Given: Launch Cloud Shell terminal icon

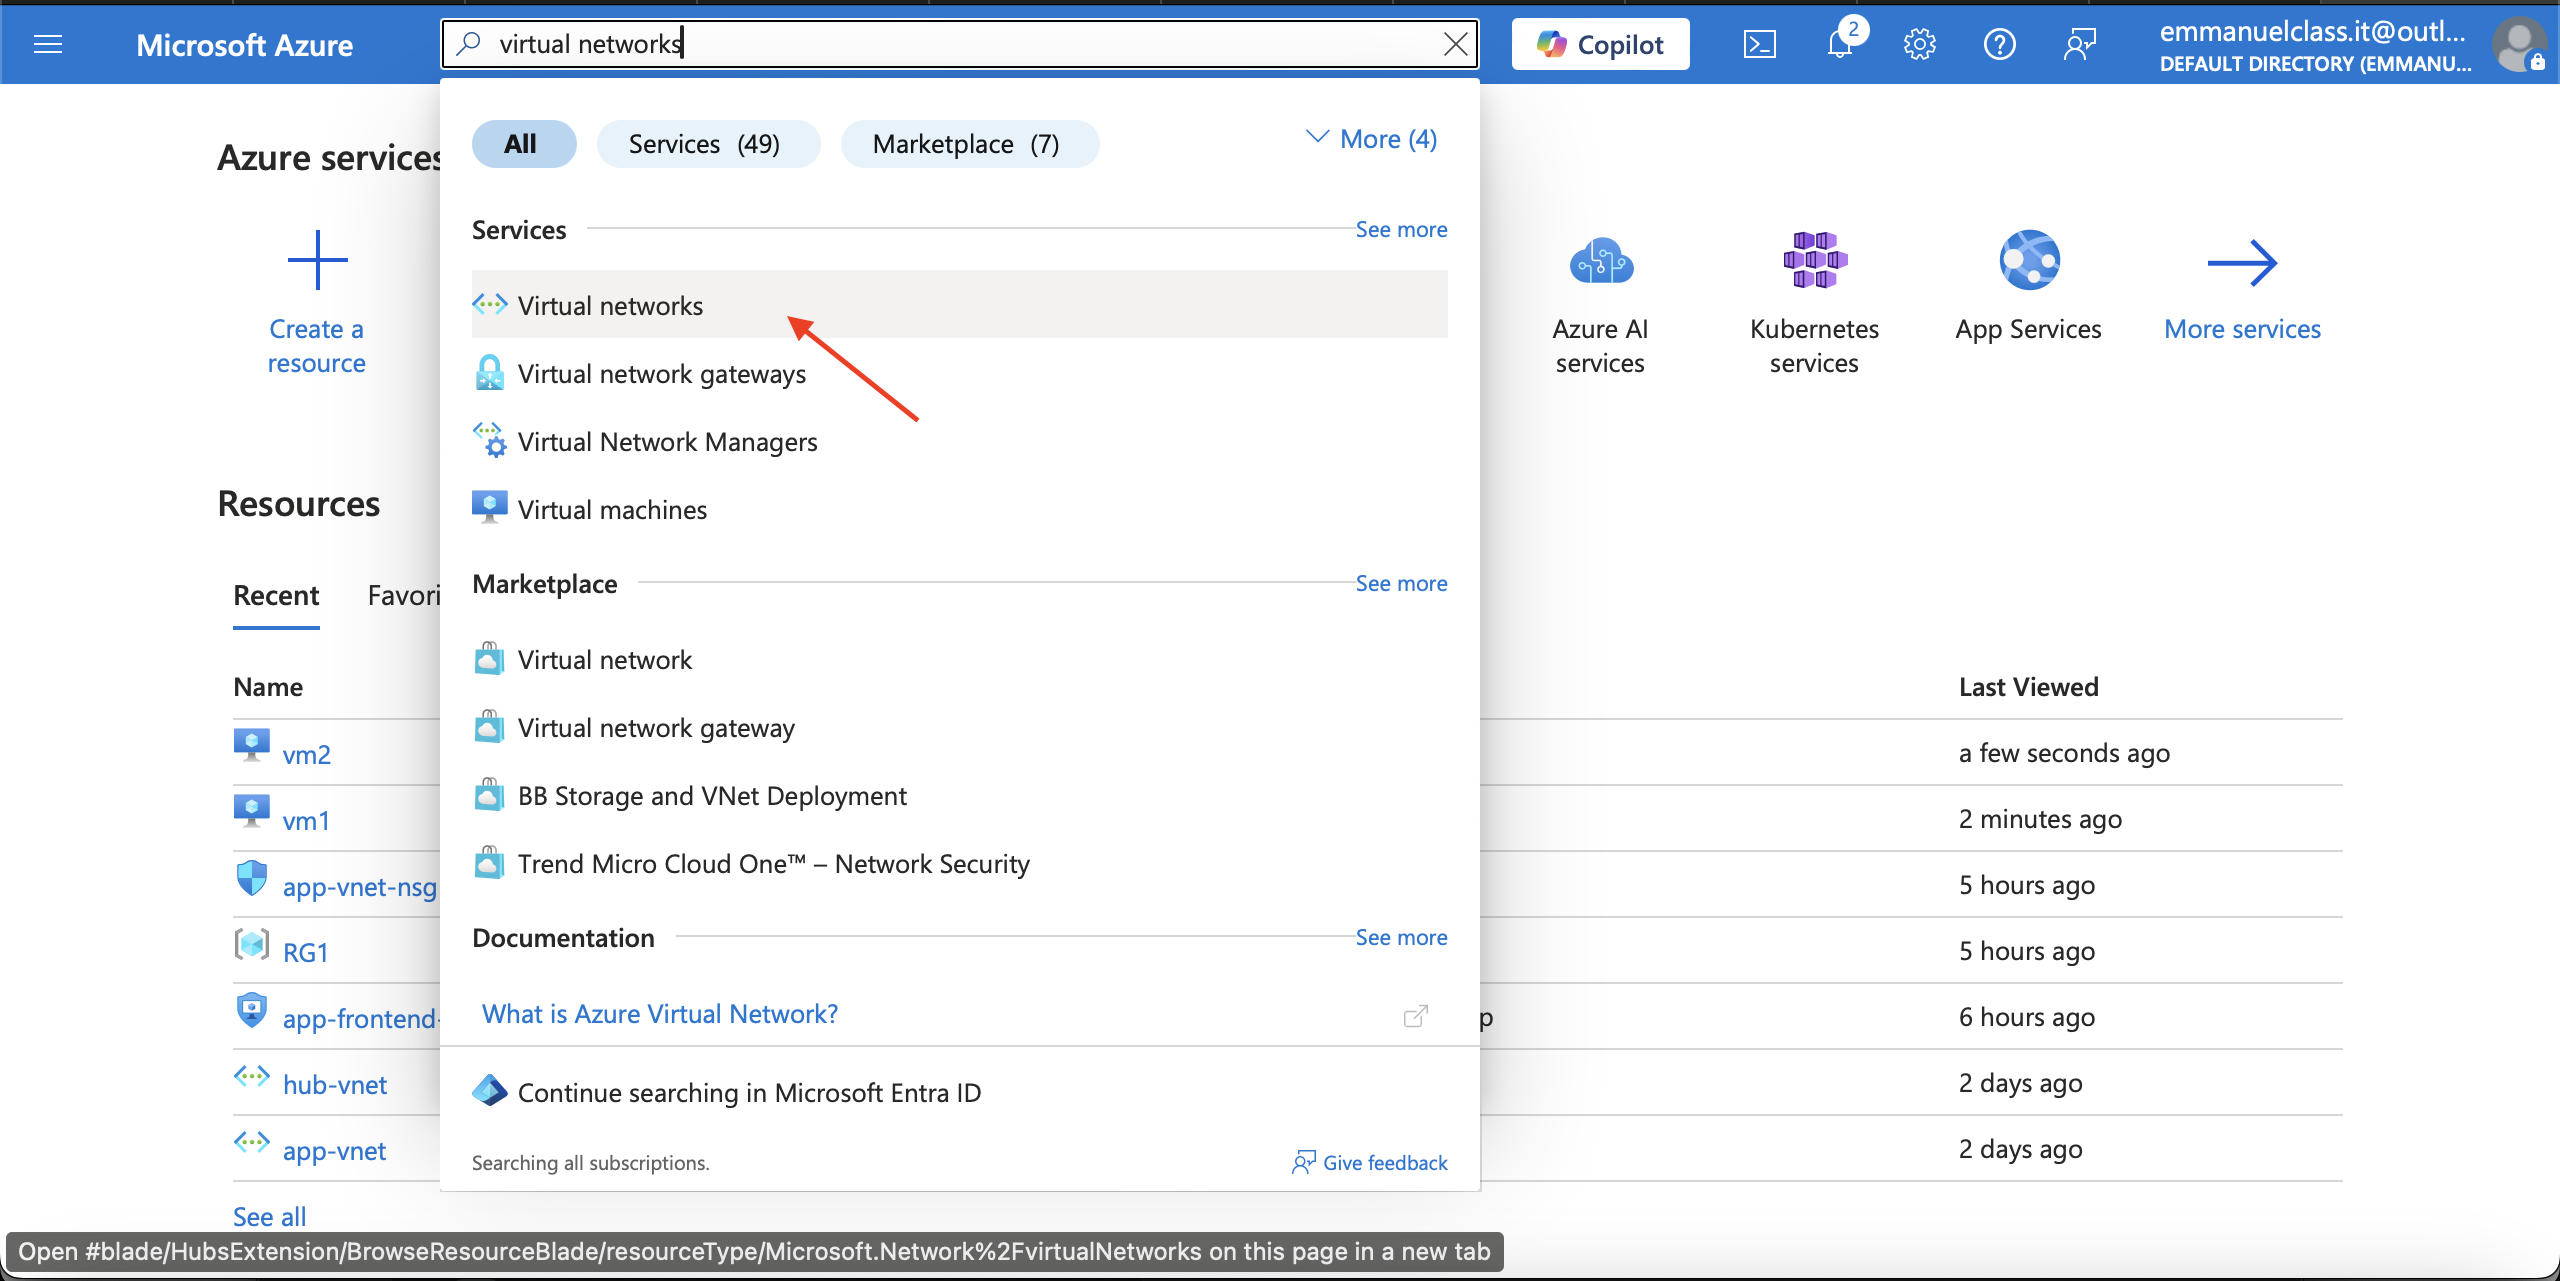Looking at the screenshot, I should click(1759, 44).
